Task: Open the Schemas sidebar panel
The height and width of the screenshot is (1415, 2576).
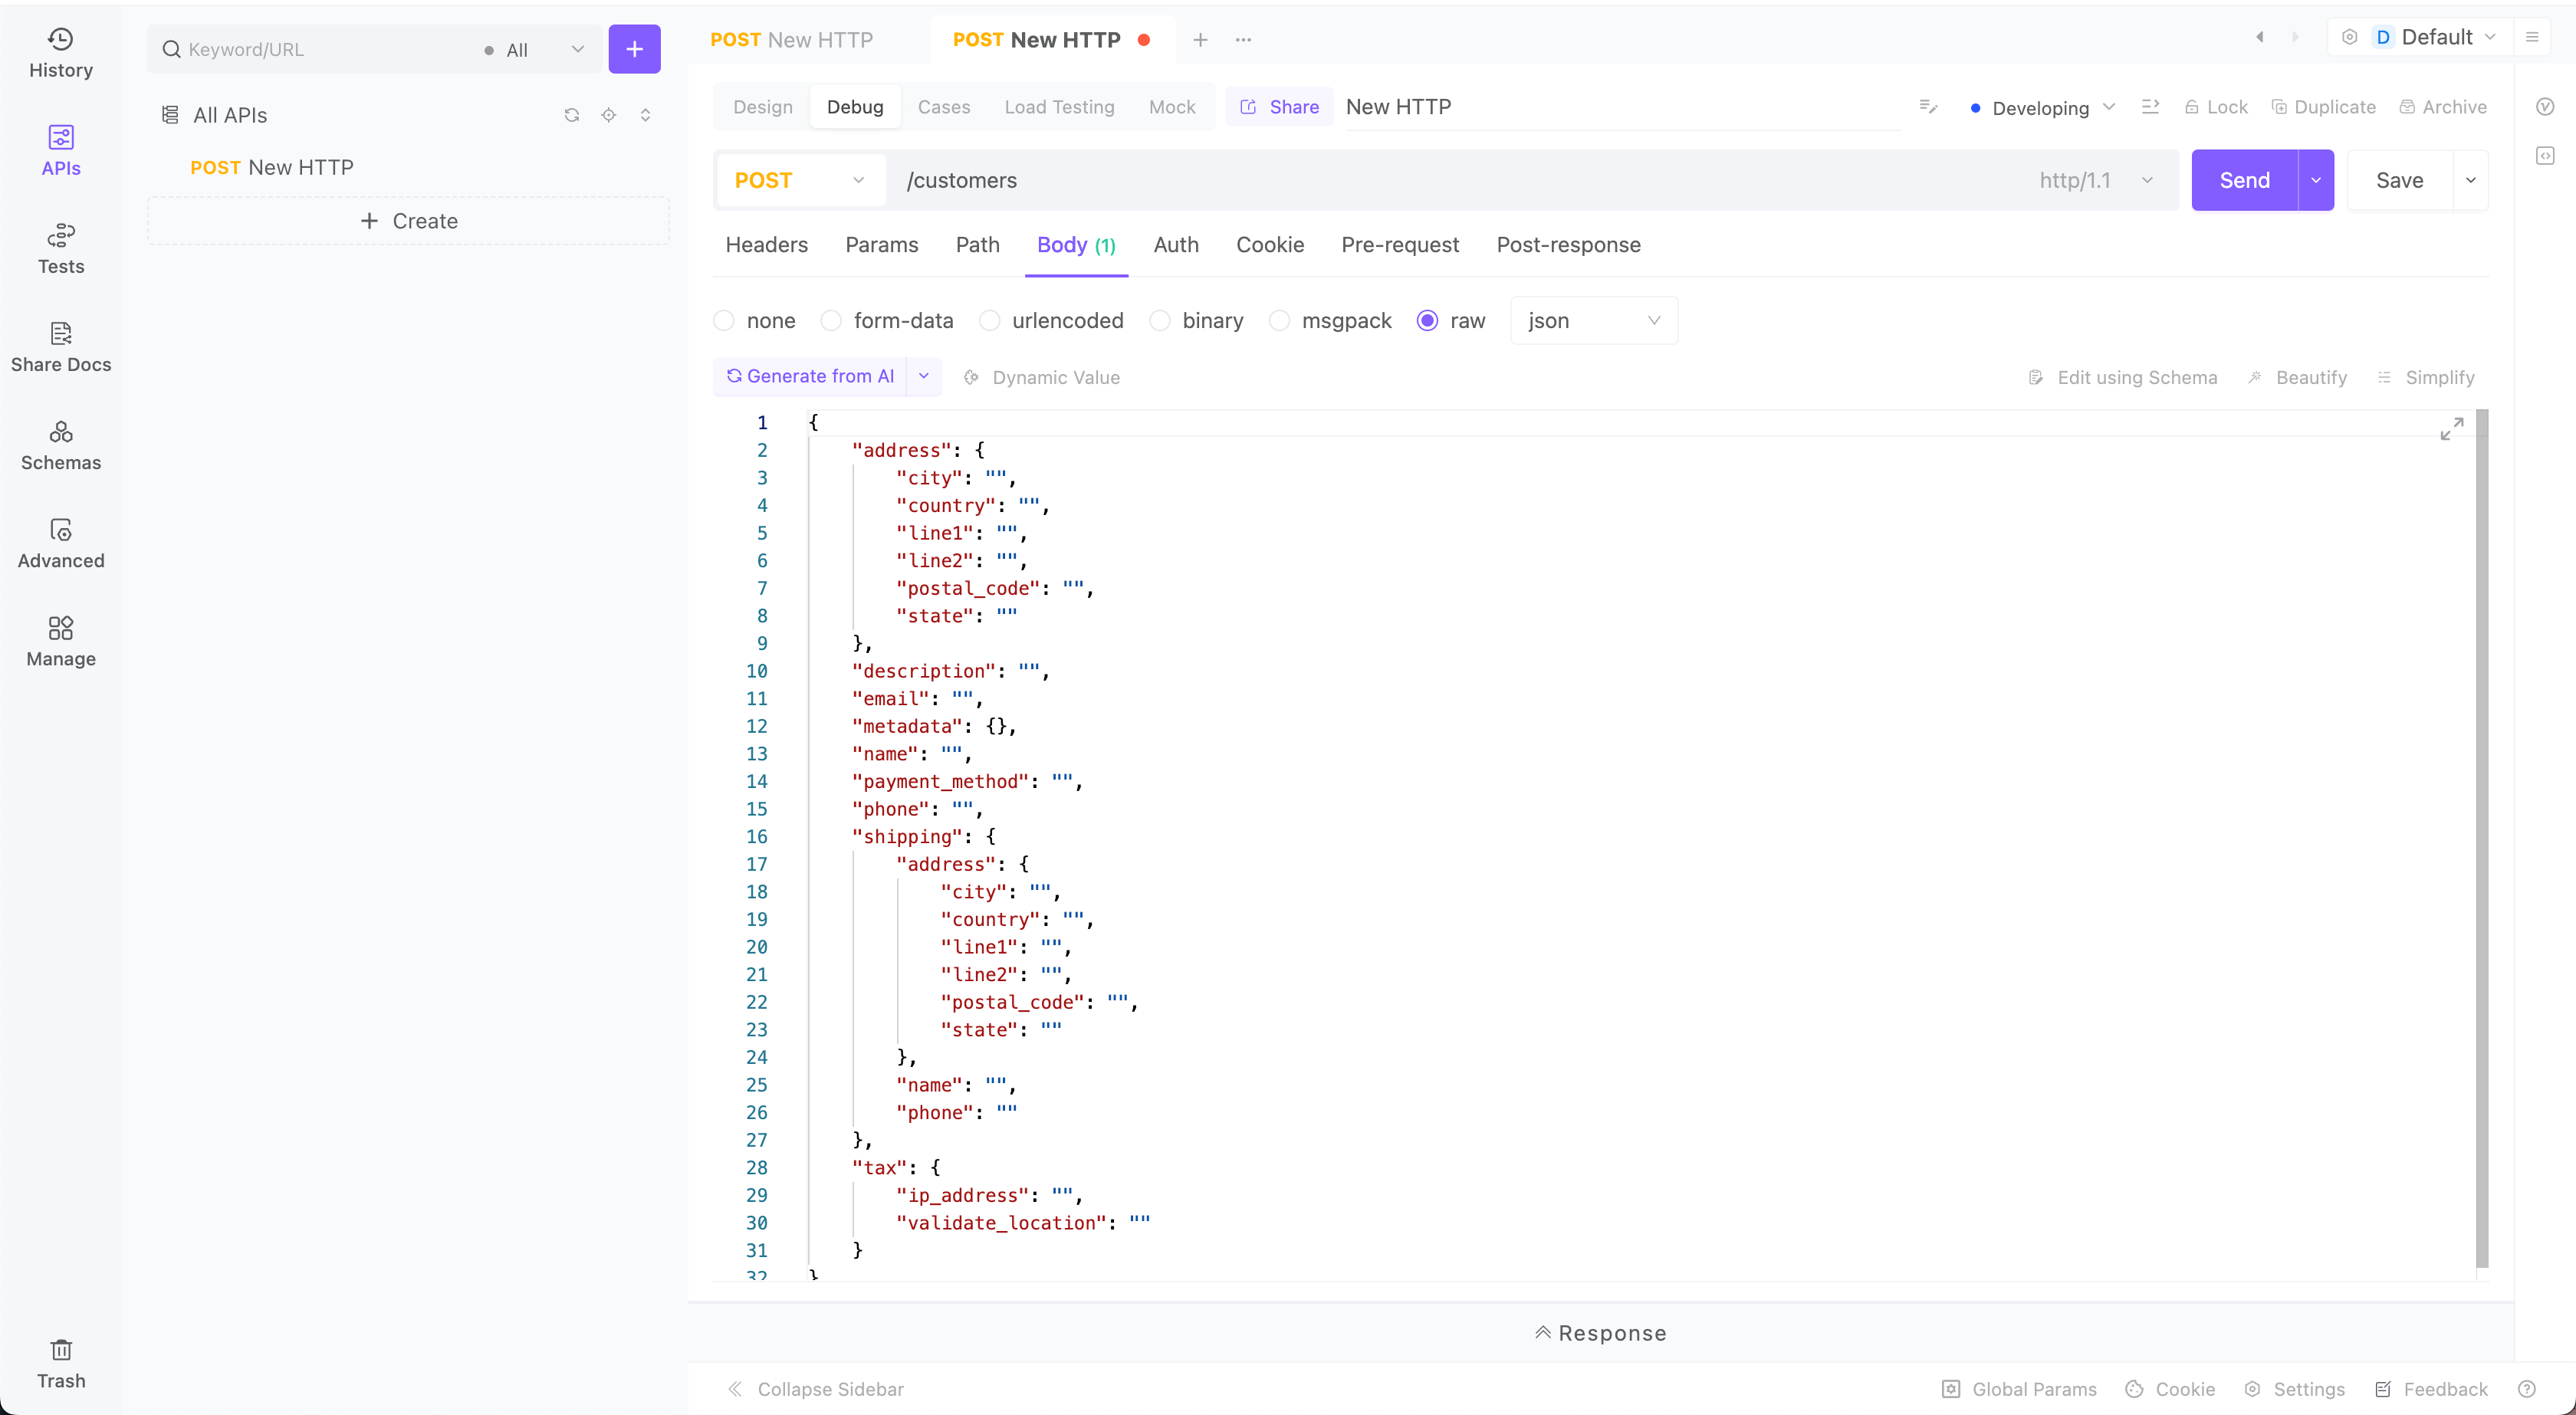Action: pos(61,445)
